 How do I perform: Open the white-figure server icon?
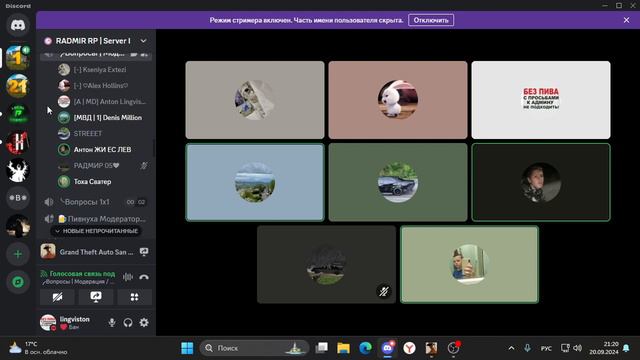(x=18, y=171)
